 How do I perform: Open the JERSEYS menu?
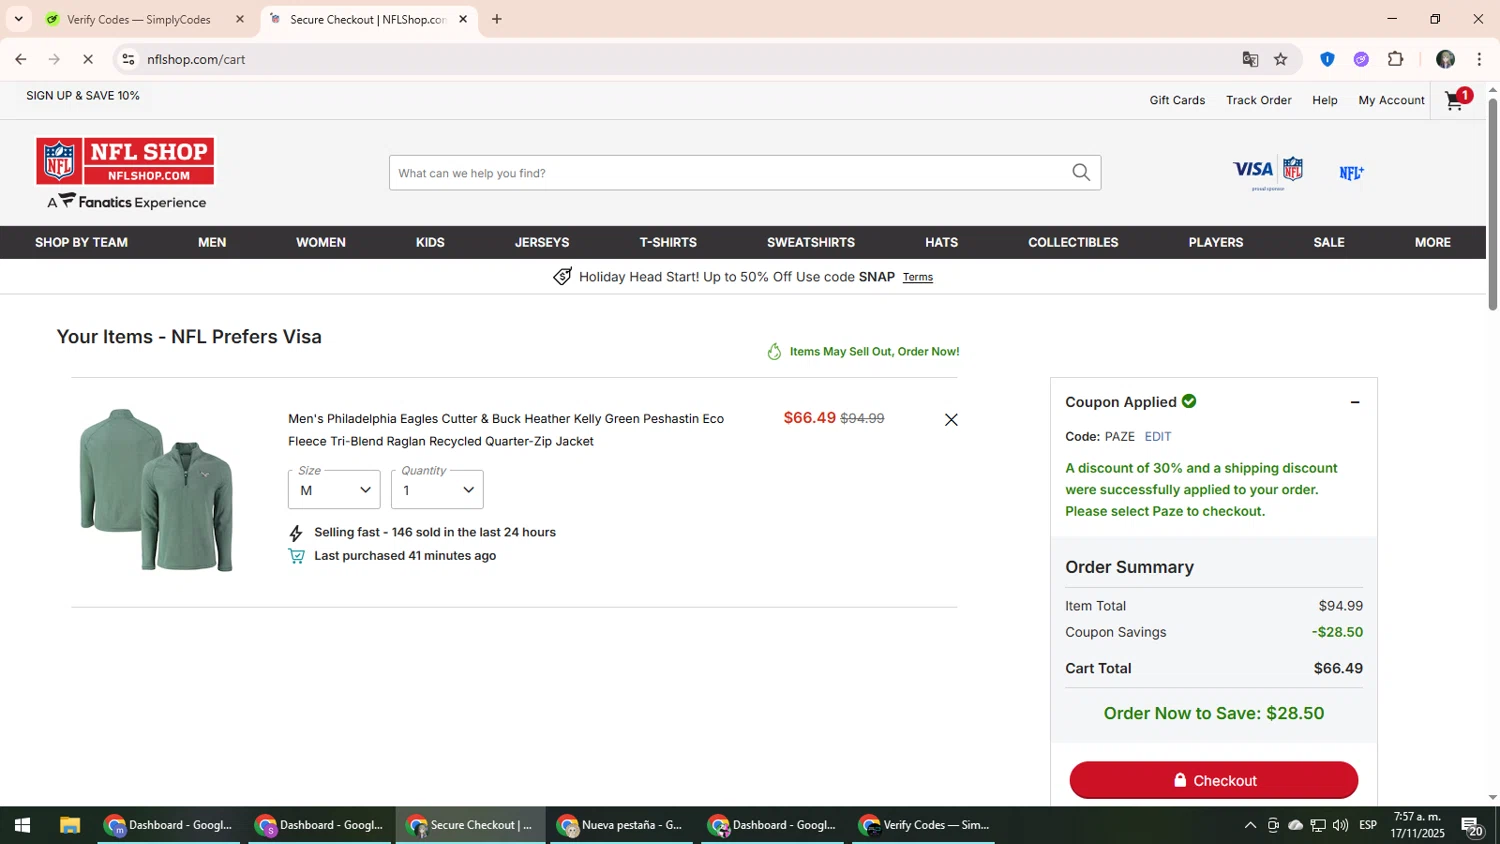(x=542, y=242)
